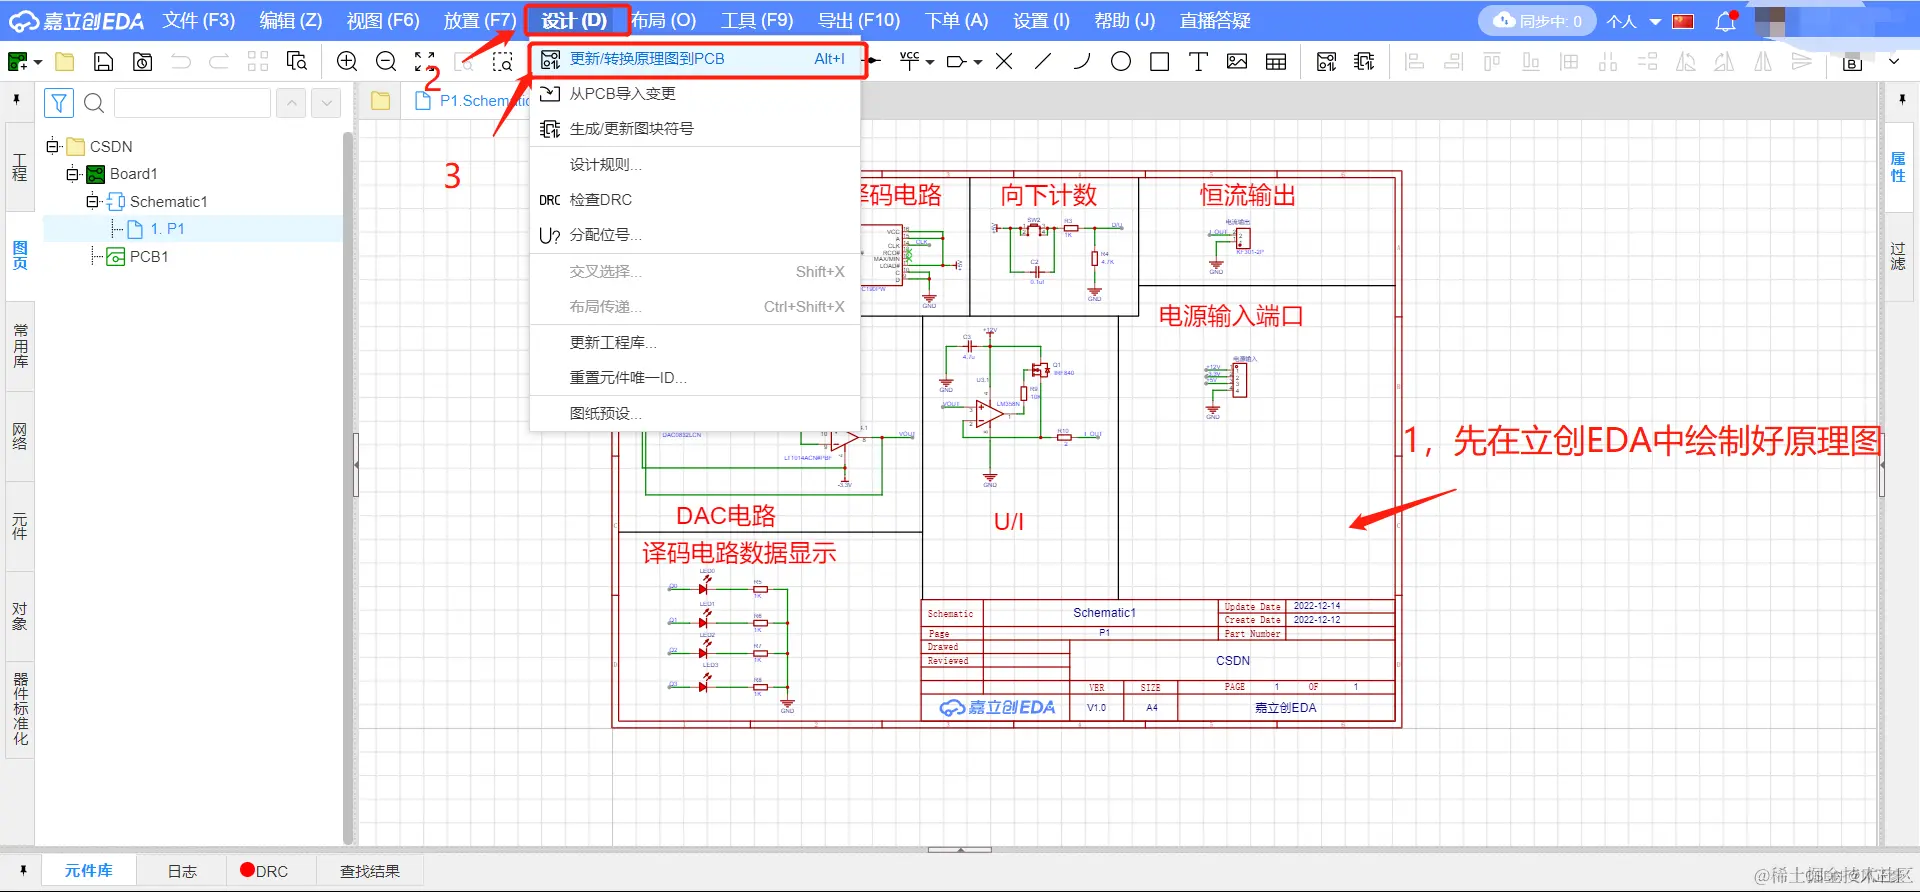Click the Find and replace toolbar icon
1920x892 pixels.
coord(297,62)
